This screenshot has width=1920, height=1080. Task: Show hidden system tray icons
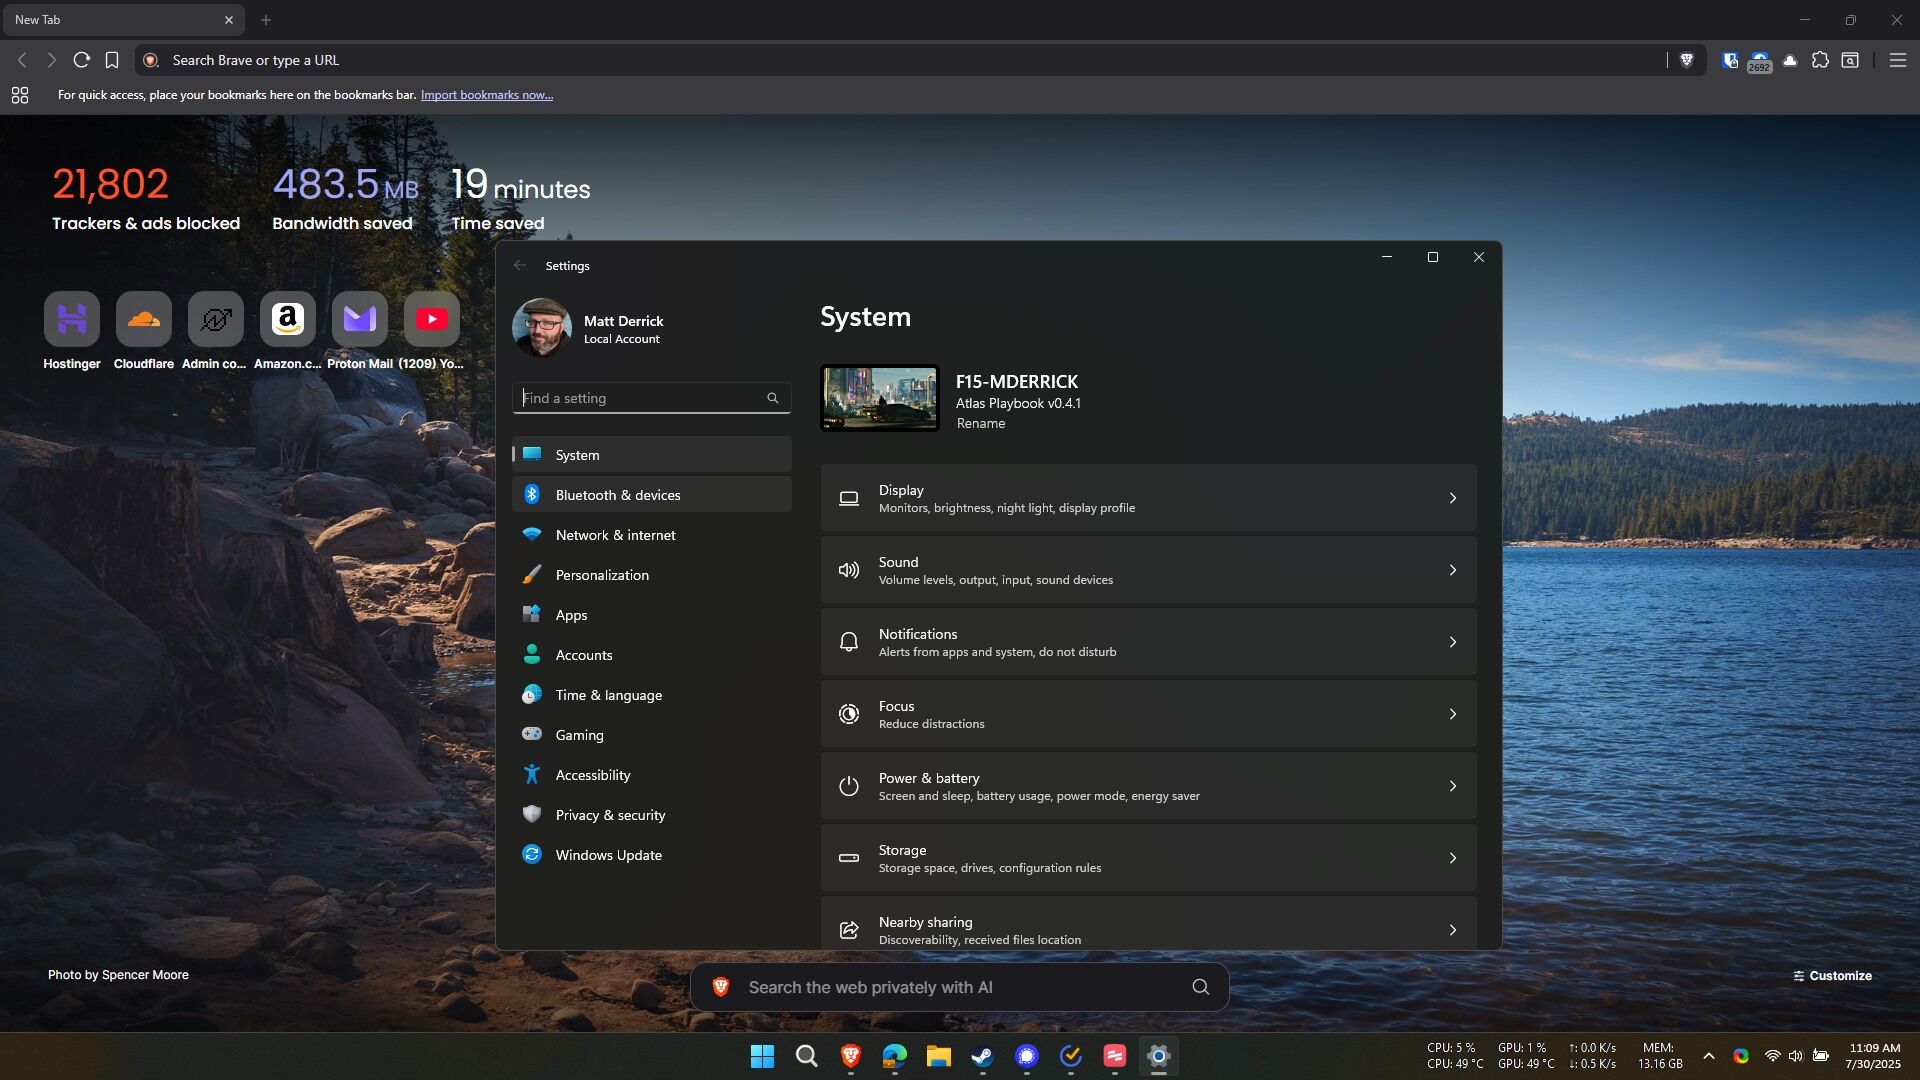[x=1709, y=1056]
